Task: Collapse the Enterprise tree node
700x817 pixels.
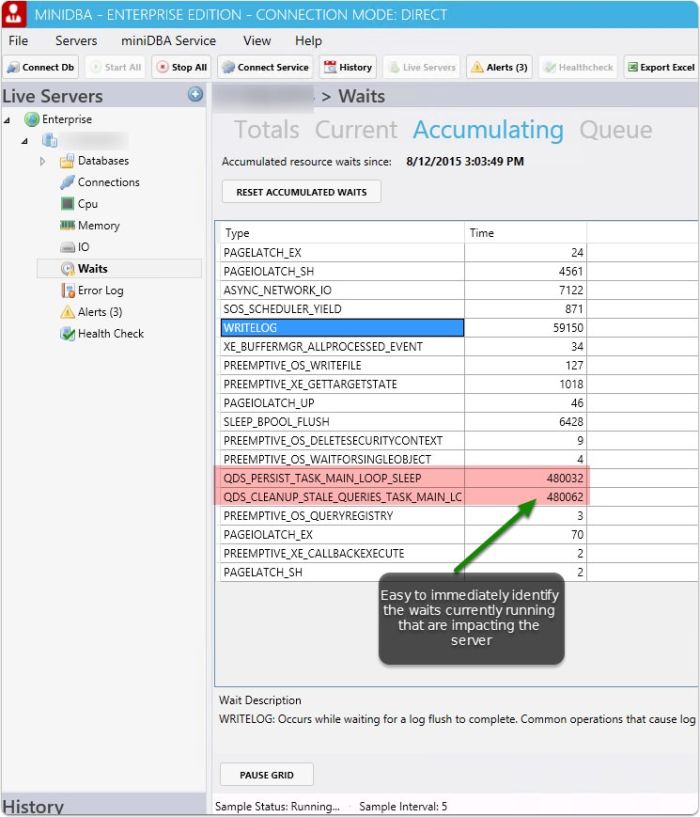Action: (x=9, y=120)
